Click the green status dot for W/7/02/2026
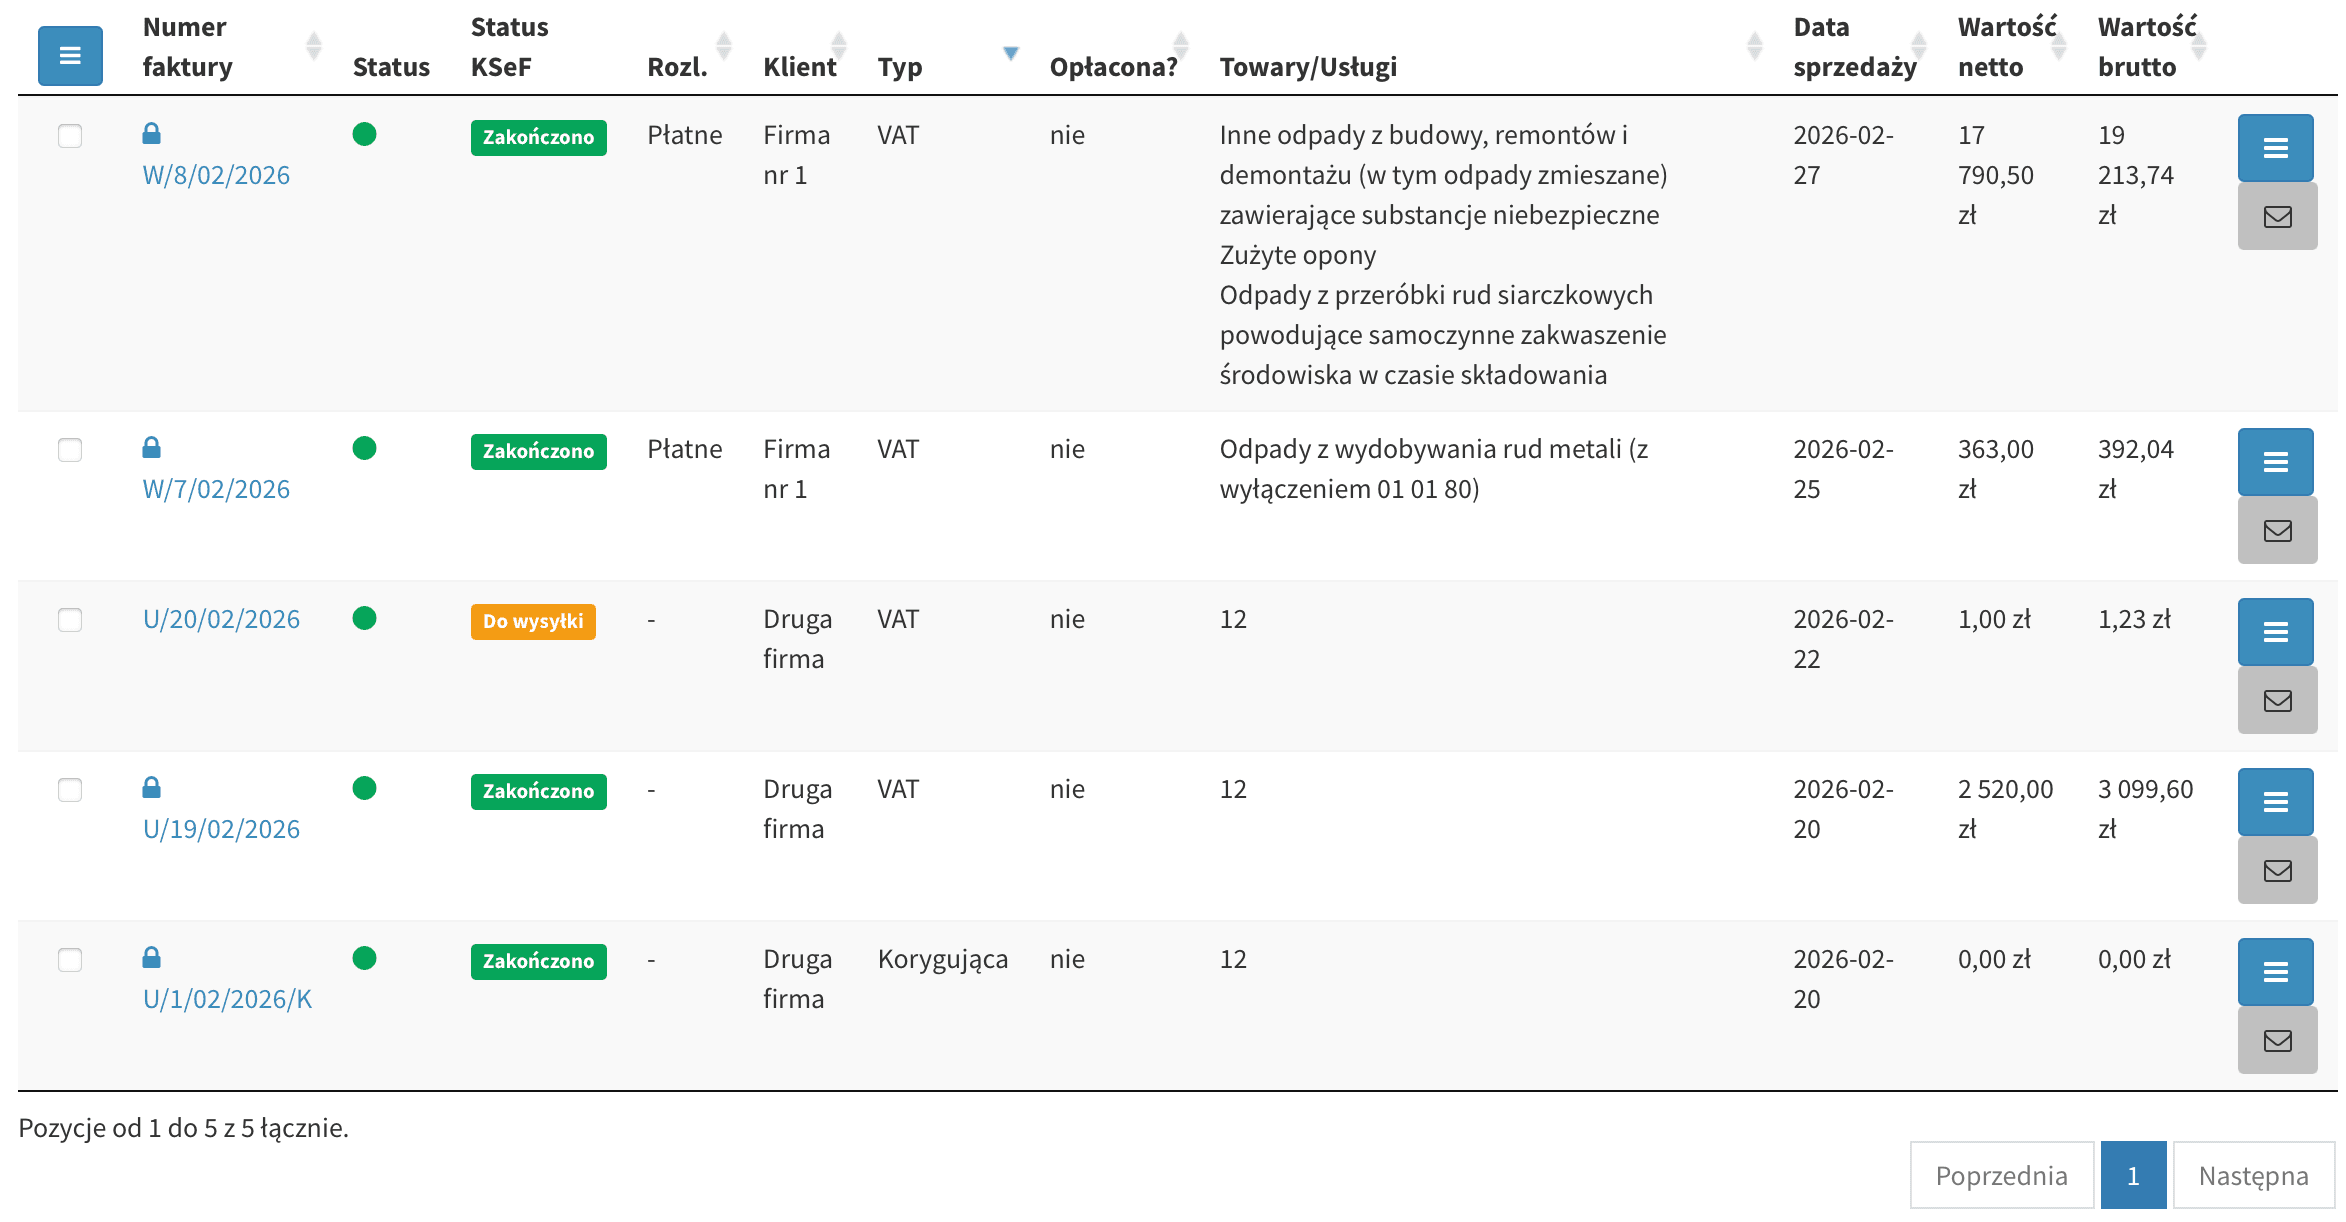The image size is (2346, 1222). click(x=365, y=449)
